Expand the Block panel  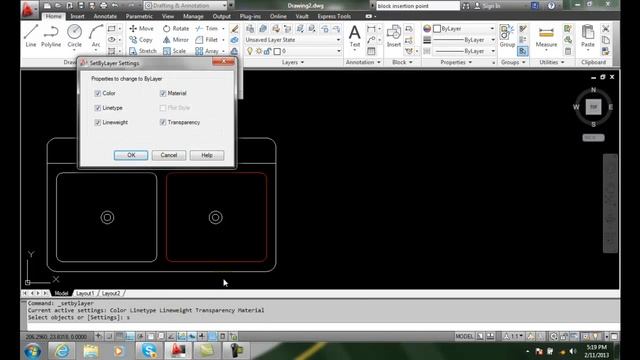pos(402,62)
